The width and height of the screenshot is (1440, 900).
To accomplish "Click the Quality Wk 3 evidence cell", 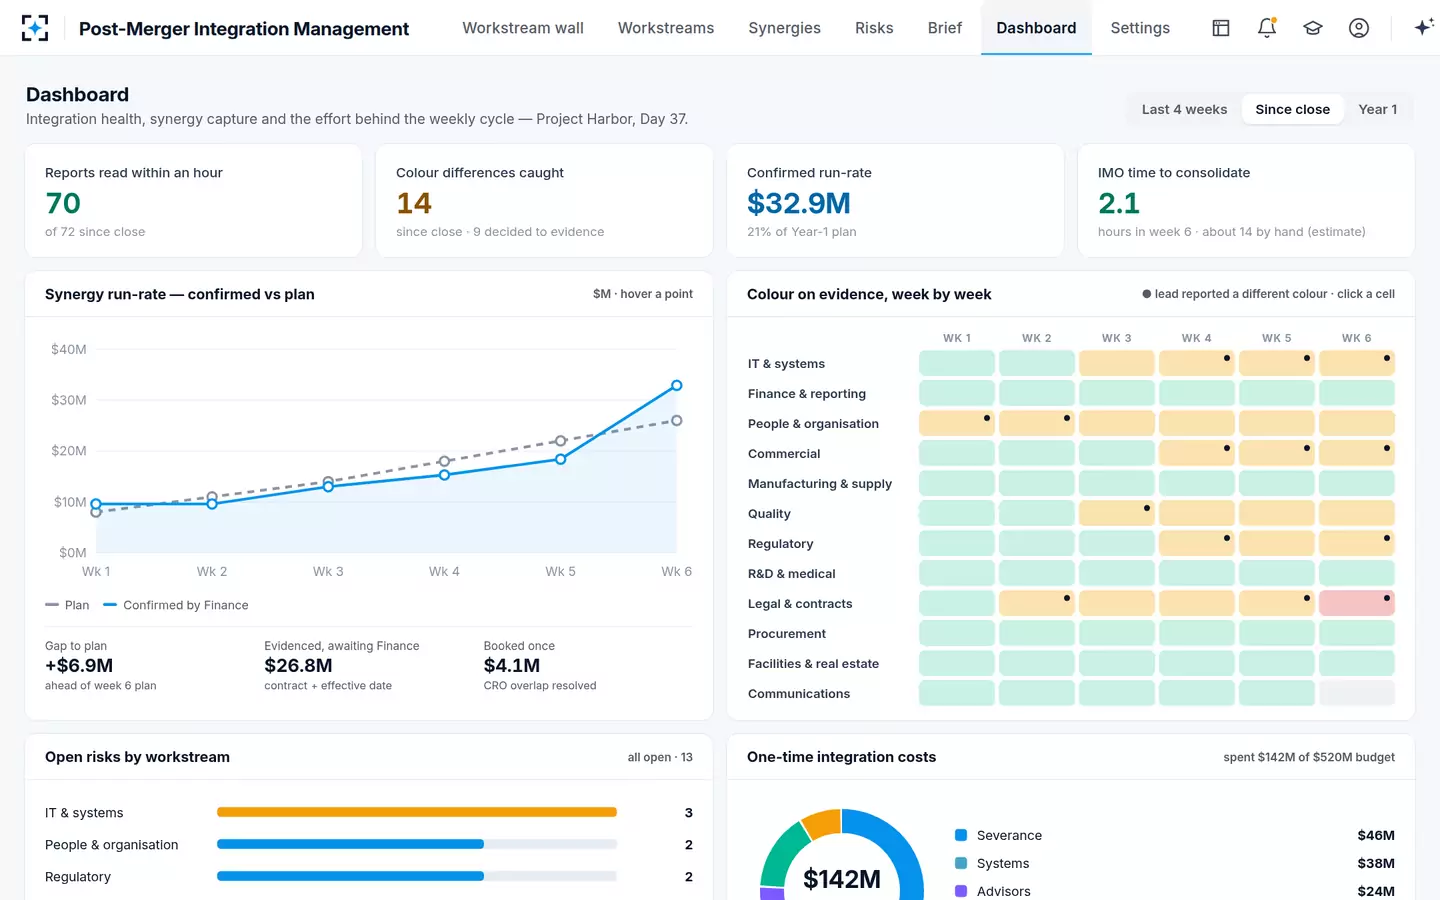I will click(1117, 513).
